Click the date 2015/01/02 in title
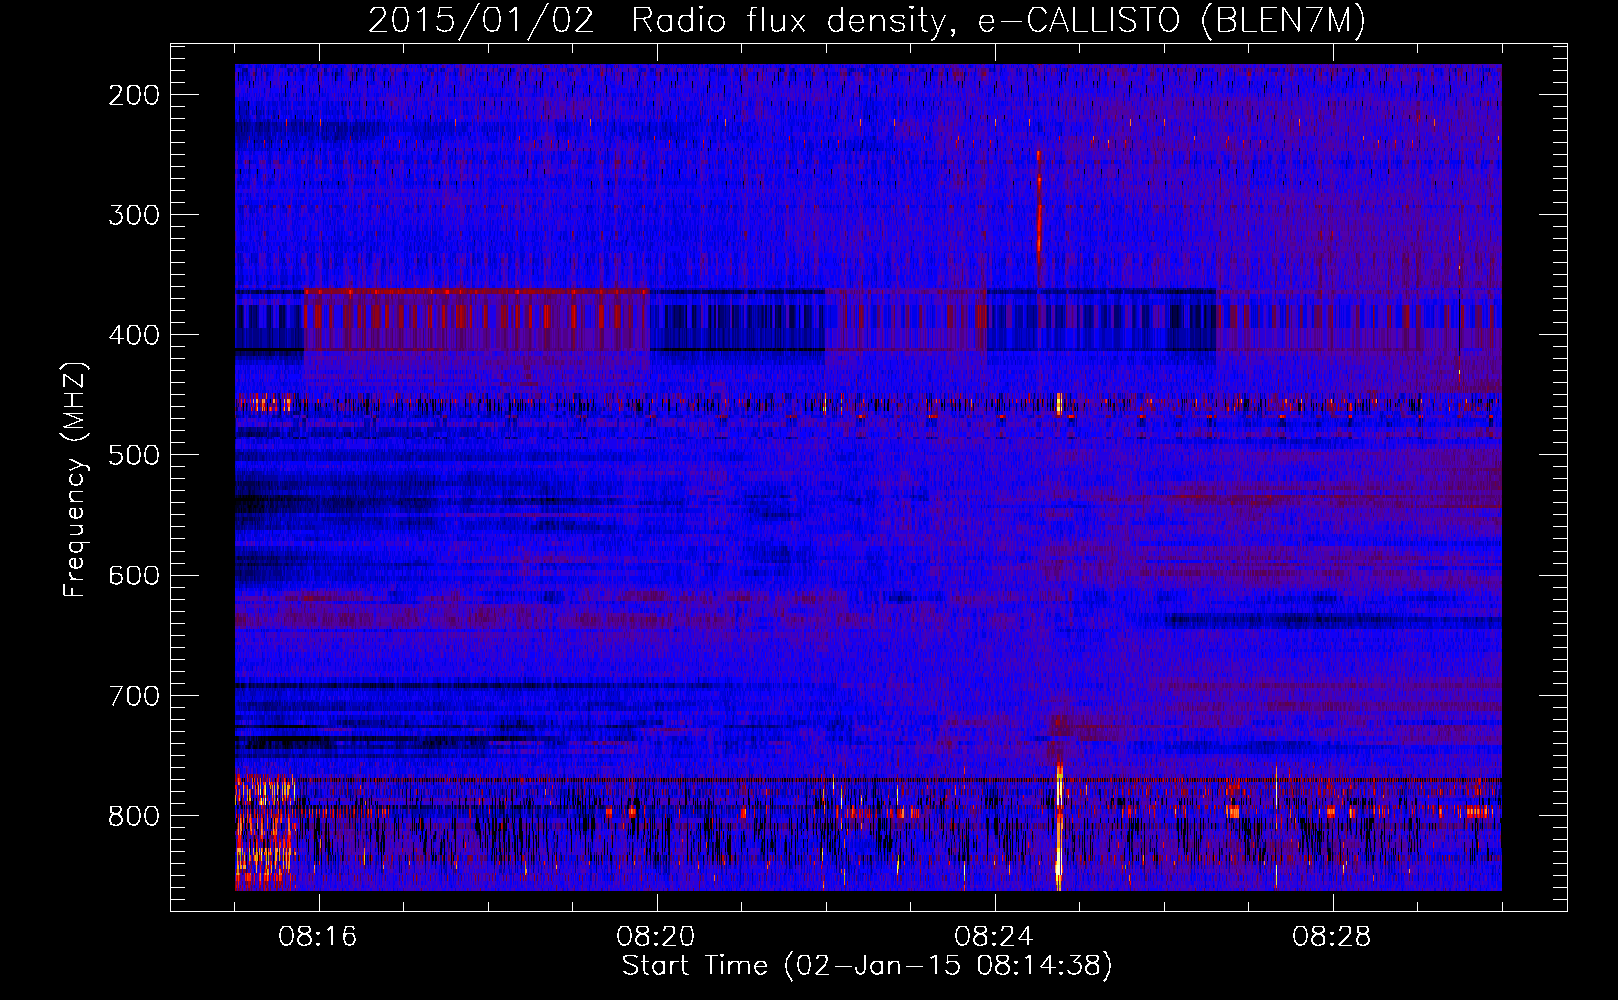The width and height of the screenshot is (1618, 1000). 481,21
